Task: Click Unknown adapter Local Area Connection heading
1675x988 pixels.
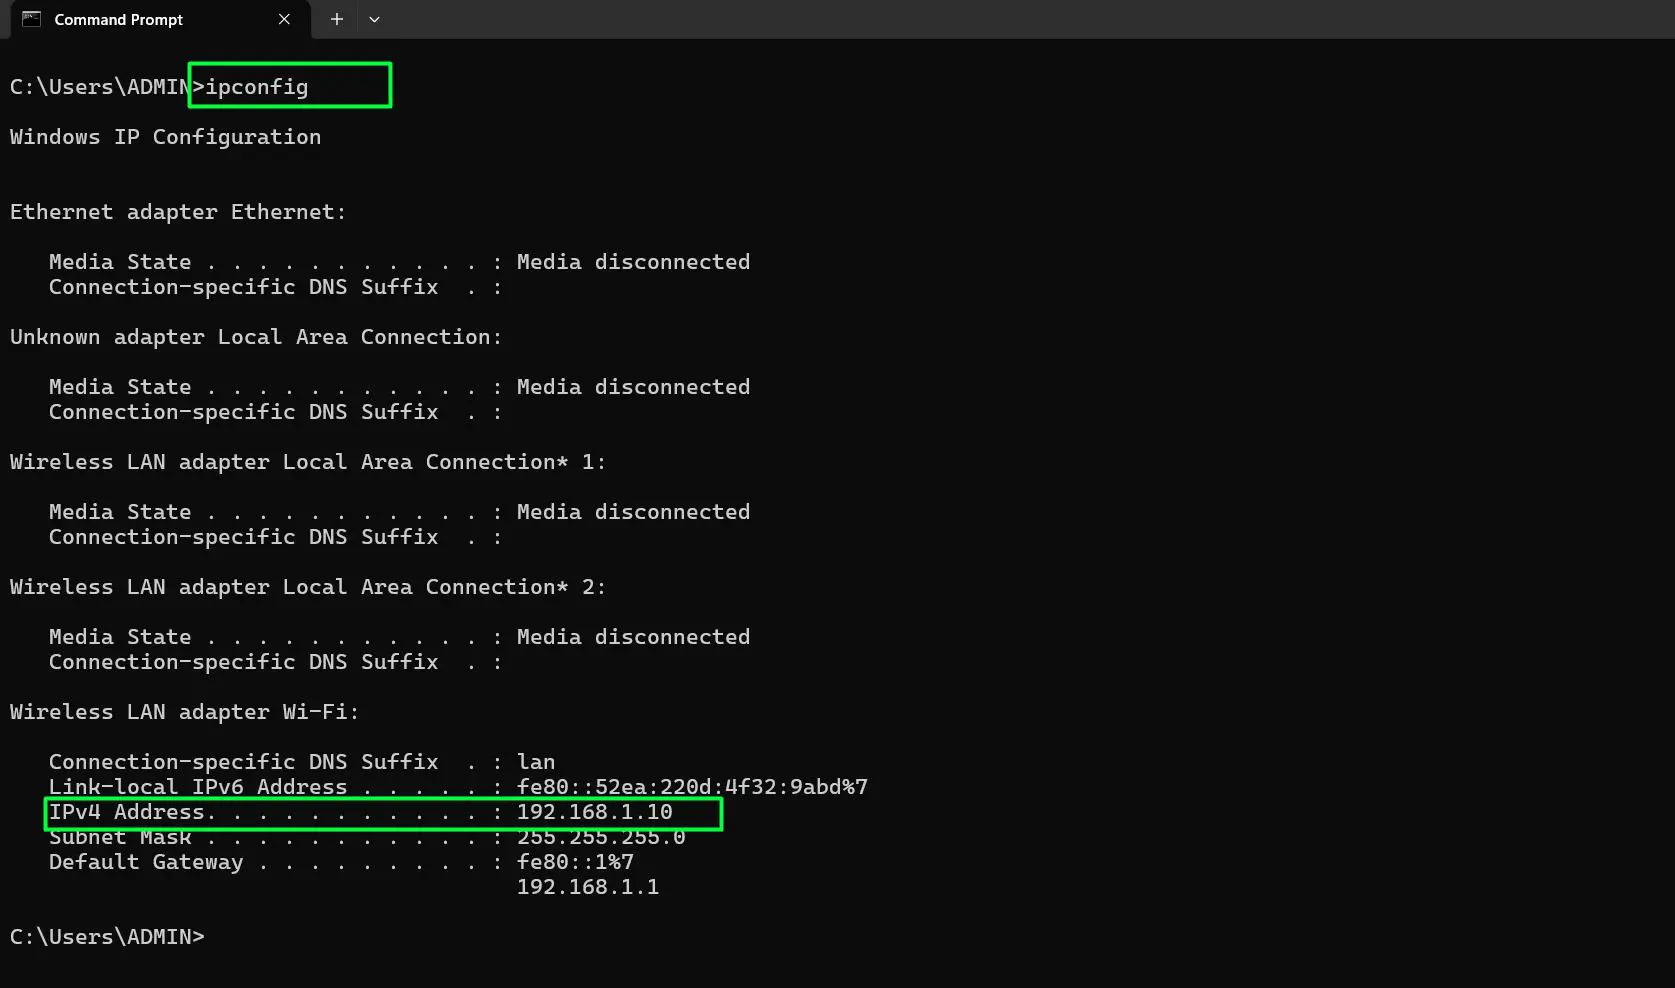Action: [255, 337]
